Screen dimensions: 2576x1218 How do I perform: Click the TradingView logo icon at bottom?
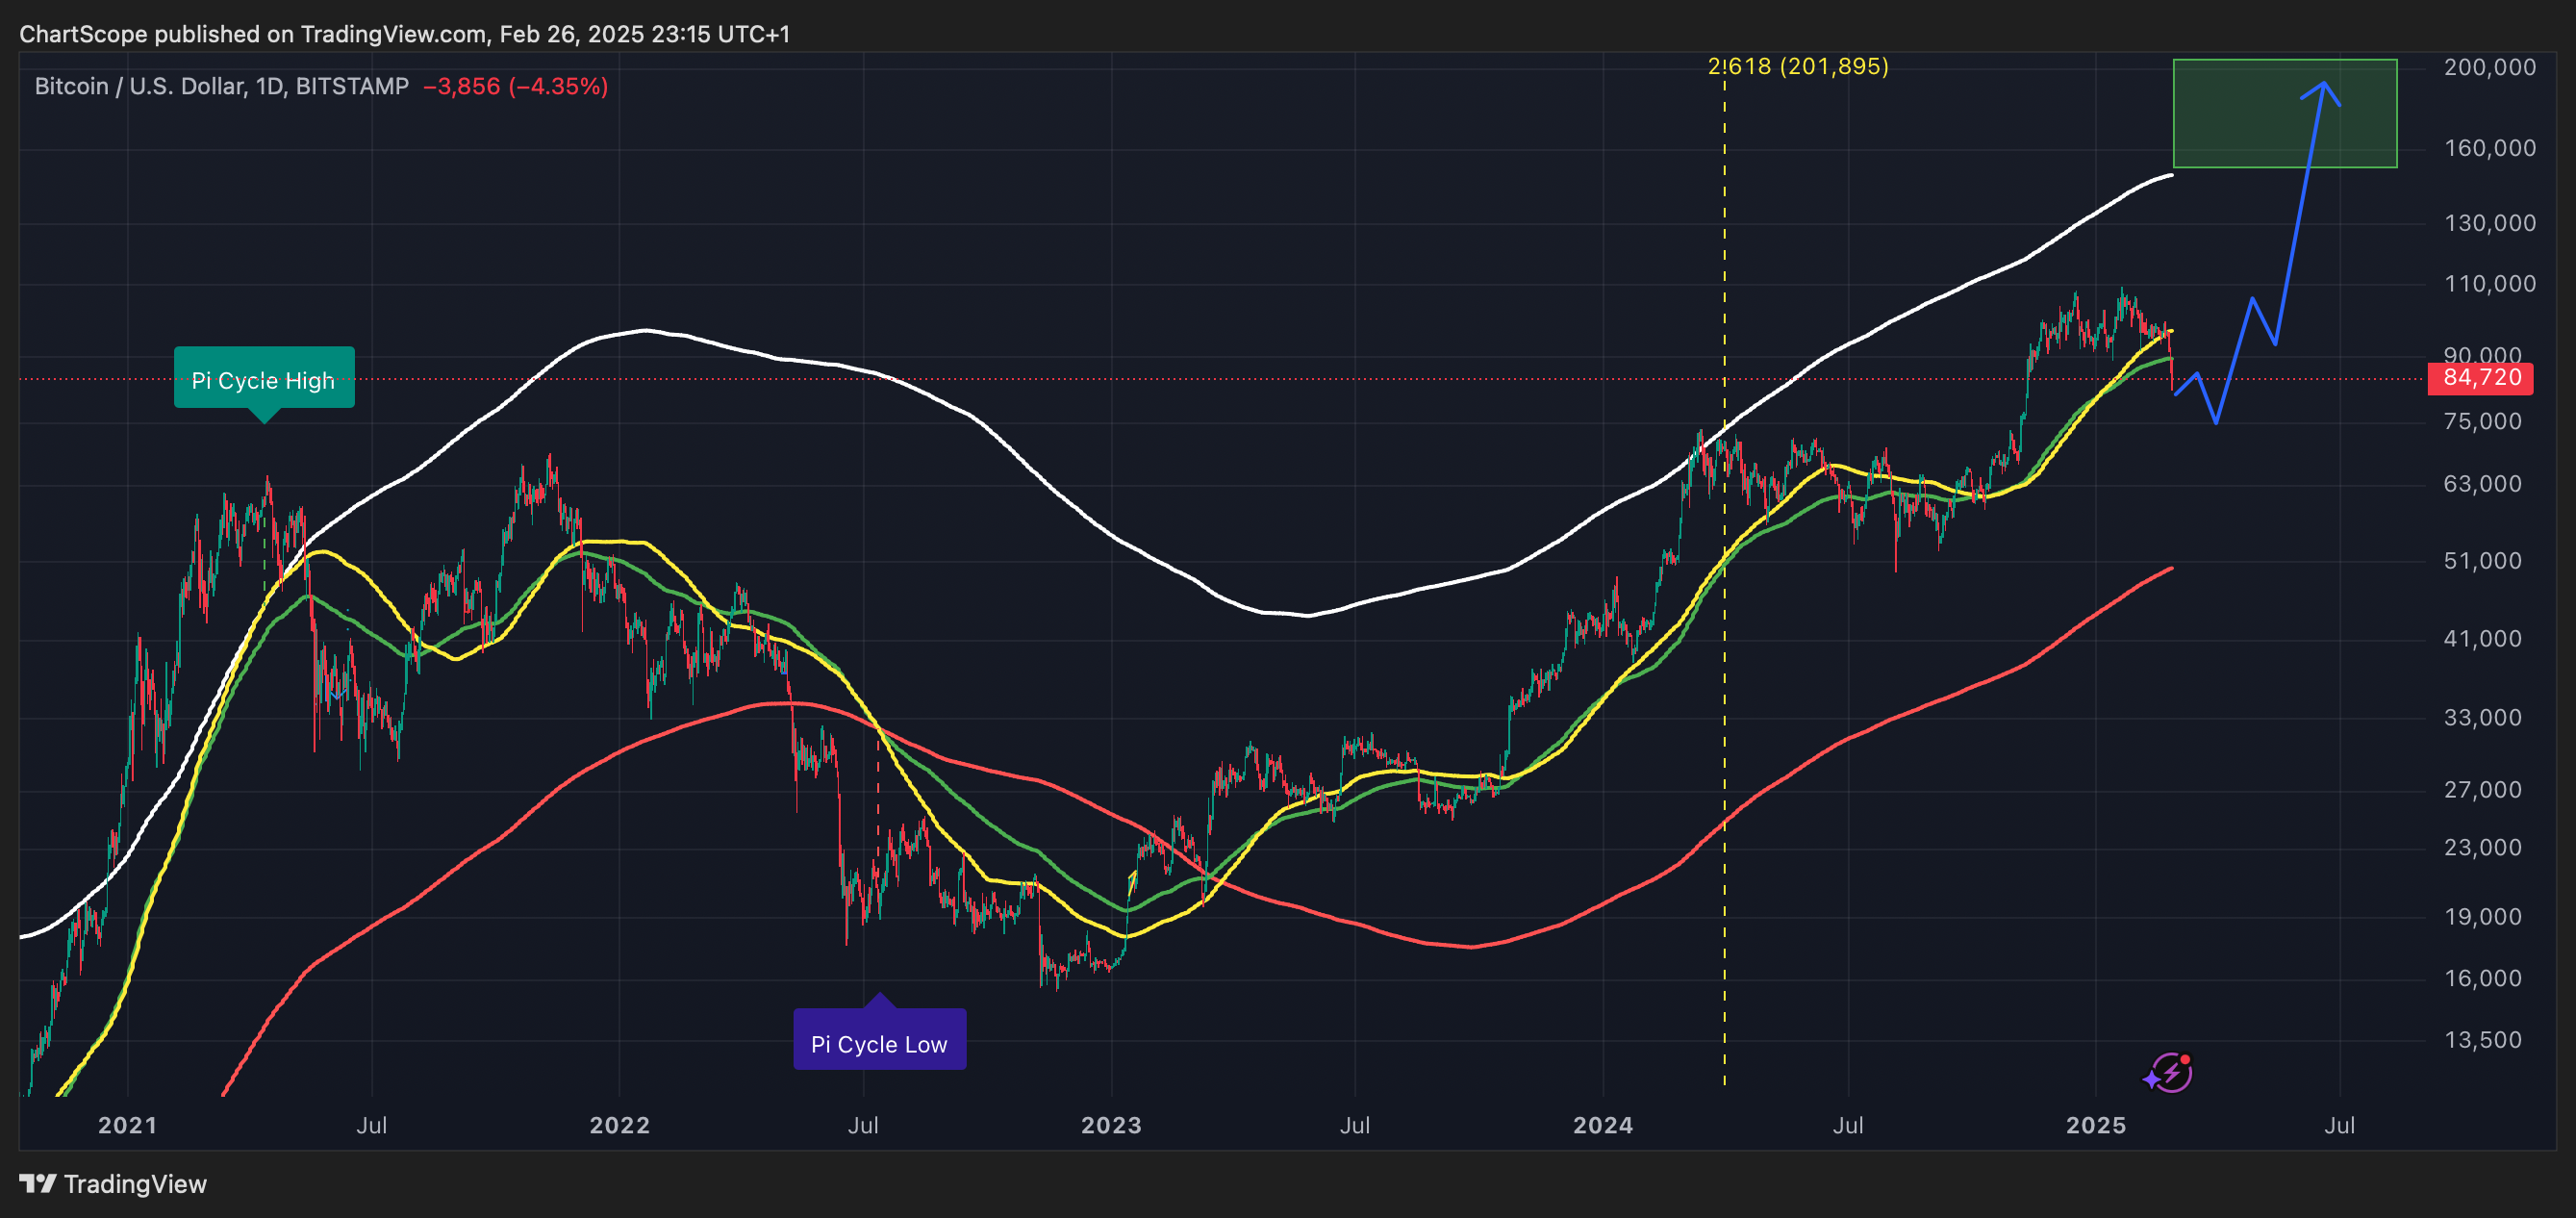pos(38,1184)
